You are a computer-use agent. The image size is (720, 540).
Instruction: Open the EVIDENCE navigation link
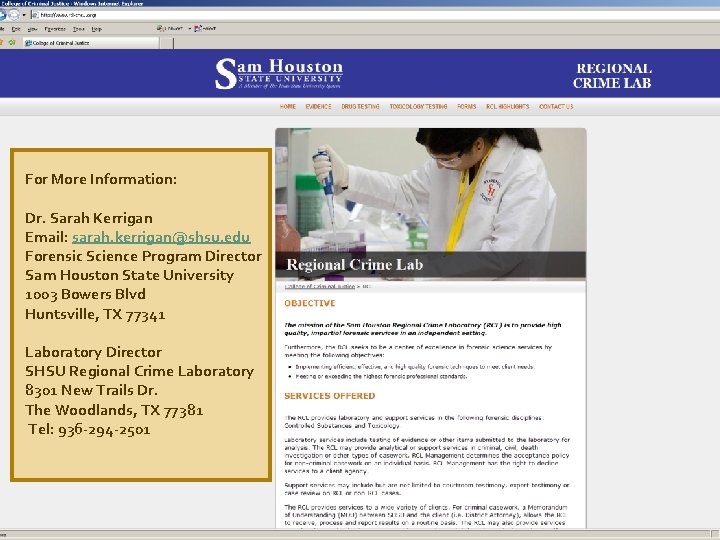tap(318, 107)
